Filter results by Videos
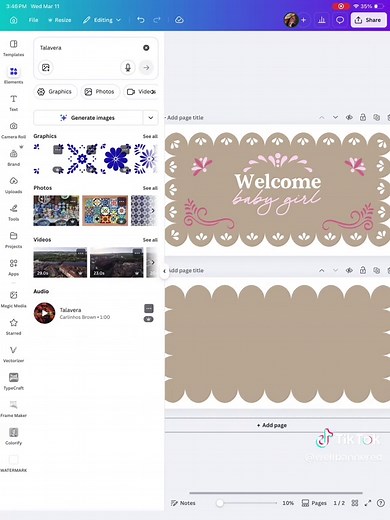 pyautogui.click(x=141, y=92)
